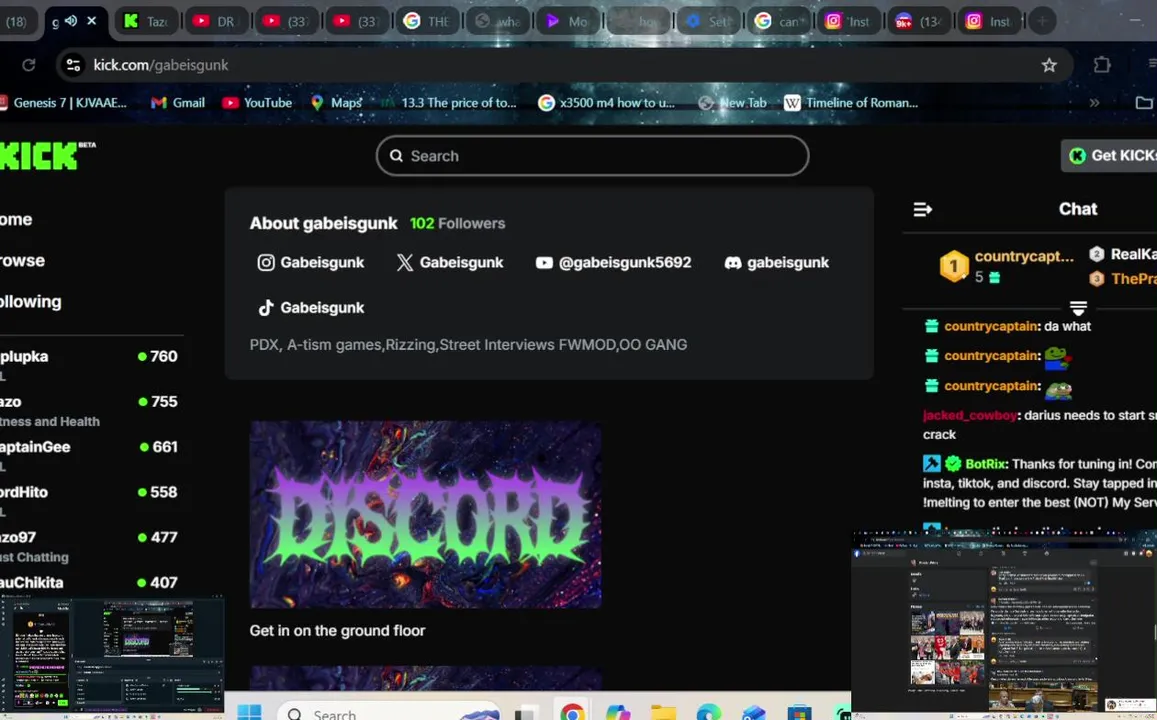Image resolution: width=1157 pixels, height=720 pixels.
Task: Open the @gabeisgunk5692 YouTube link
Action: click(613, 263)
